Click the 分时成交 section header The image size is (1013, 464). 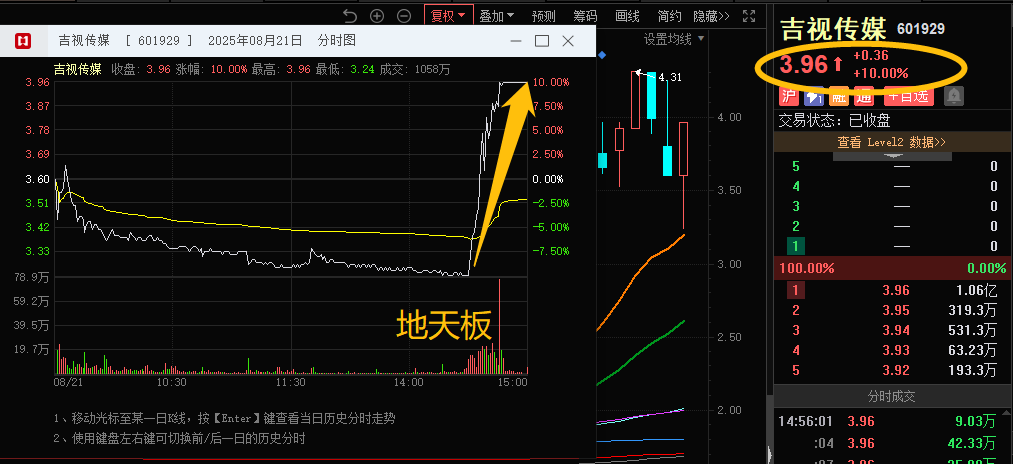tap(892, 396)
